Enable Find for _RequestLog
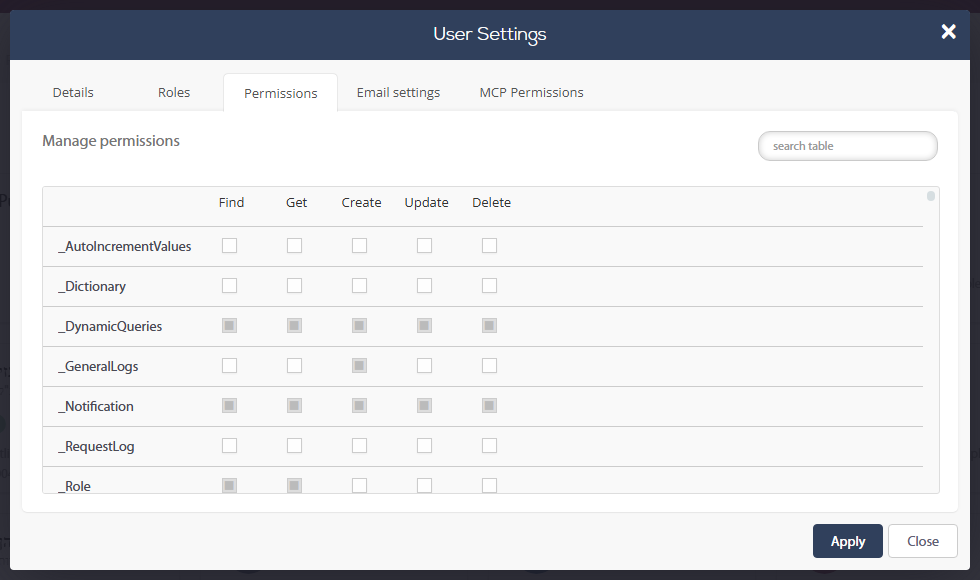The height and width of the screenshot is (580, 980). pyautogui.click(x=229, y=446)
